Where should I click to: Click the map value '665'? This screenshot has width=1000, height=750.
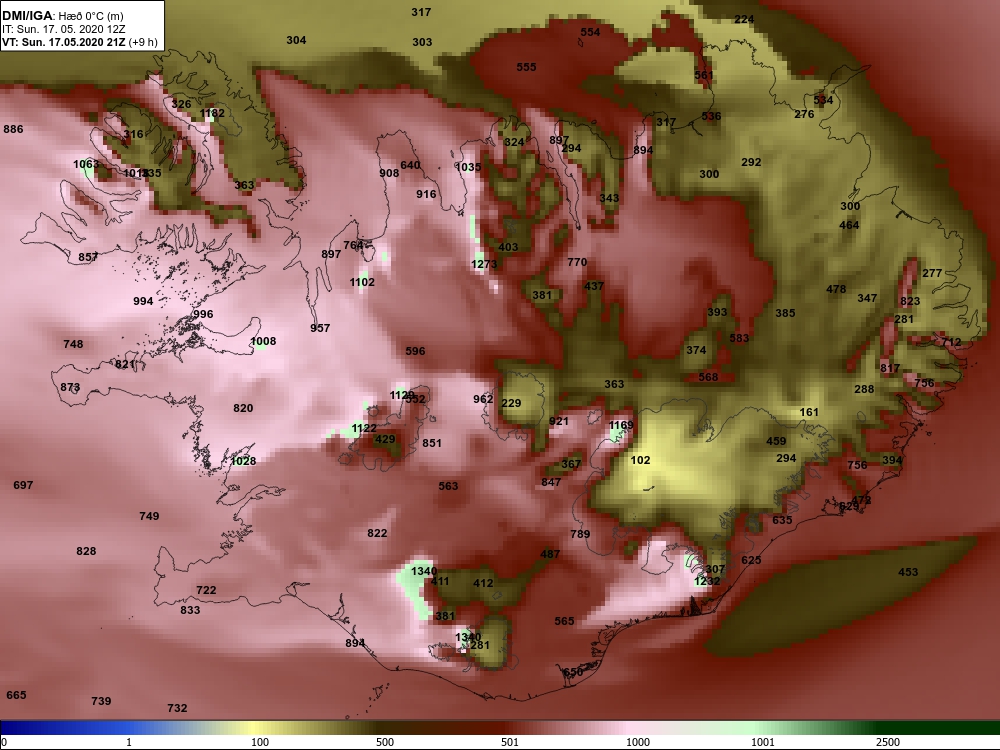click(x=17, y=695)
